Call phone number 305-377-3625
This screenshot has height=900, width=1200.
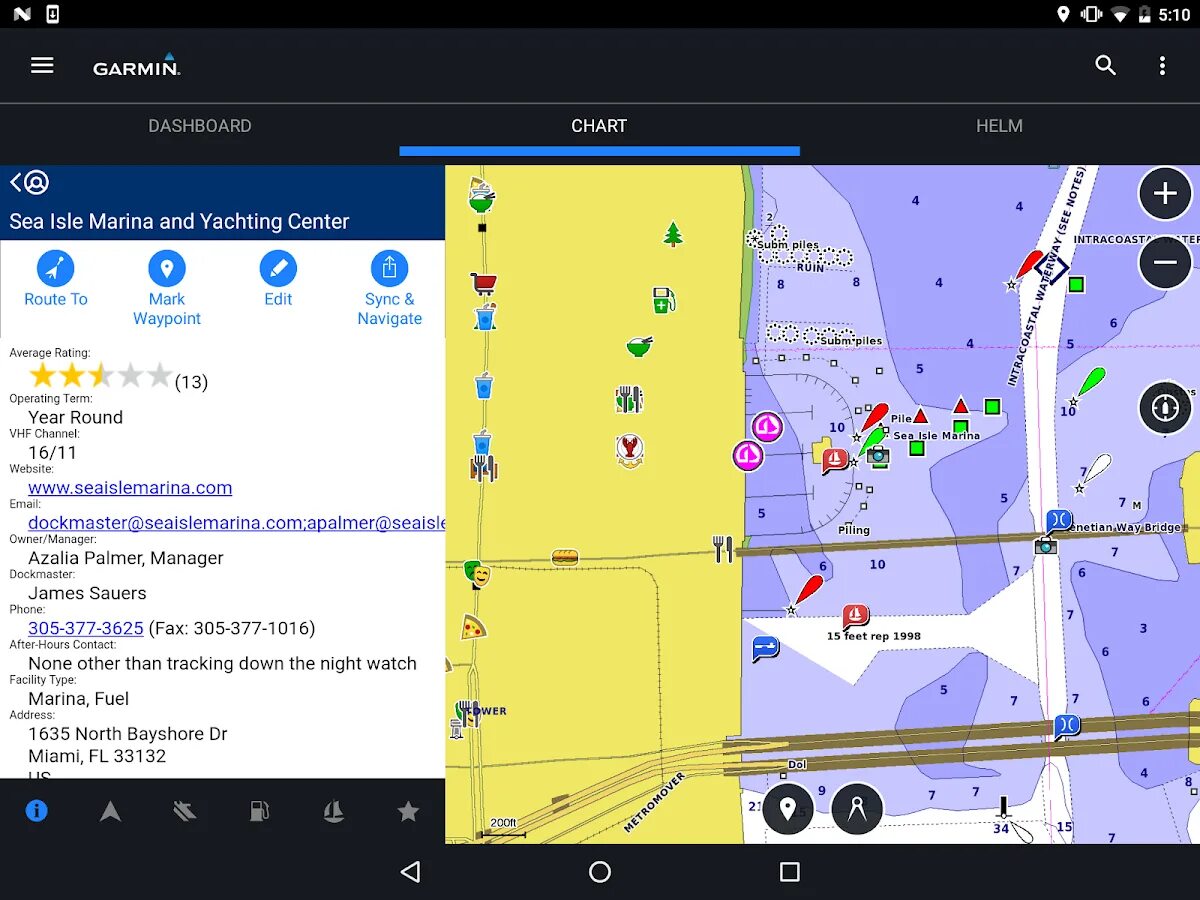[86, 628]
